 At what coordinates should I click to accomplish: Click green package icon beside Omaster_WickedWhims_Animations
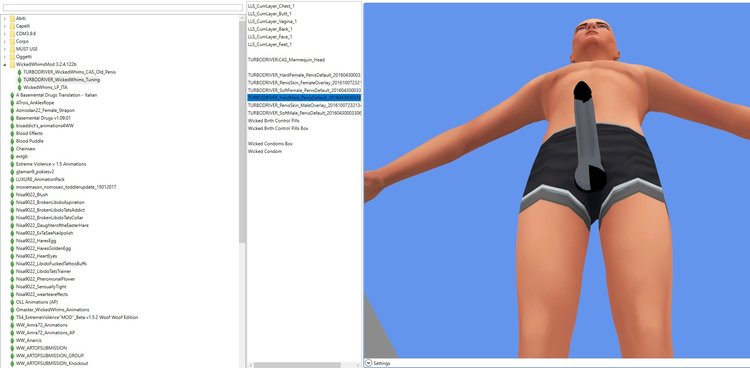12,310
